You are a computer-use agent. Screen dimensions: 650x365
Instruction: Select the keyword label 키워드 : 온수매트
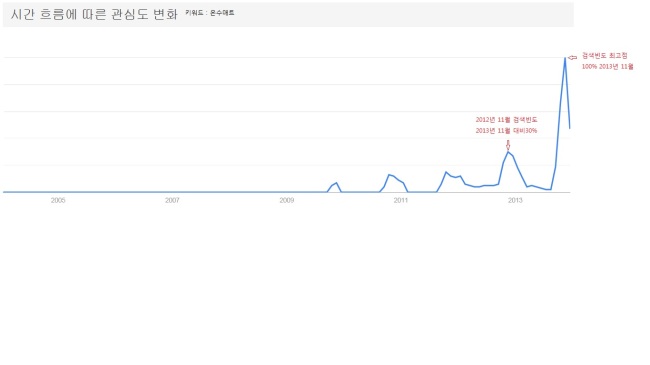pyautogui.click(x=210, y=13)
